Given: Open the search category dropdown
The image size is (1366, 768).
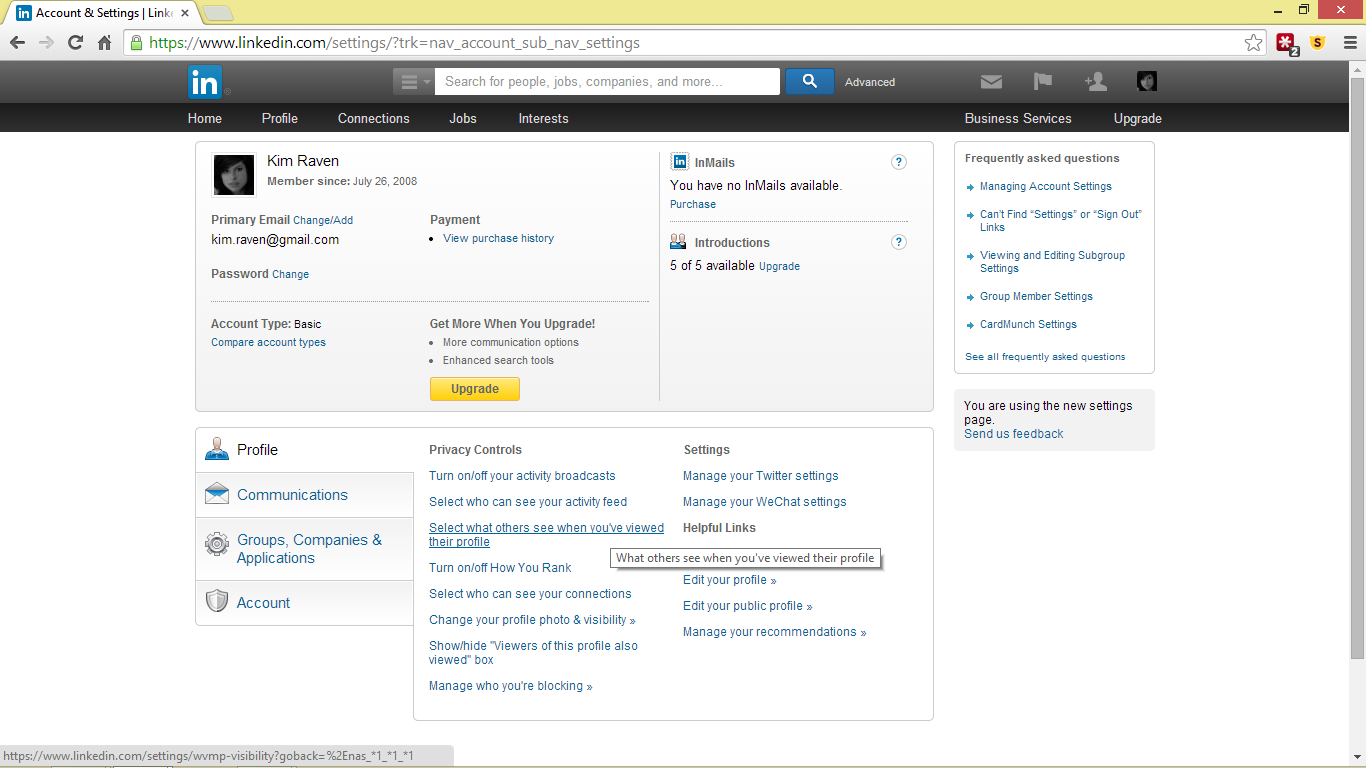Looking at the screenshot, I should [x=413, y=82].
